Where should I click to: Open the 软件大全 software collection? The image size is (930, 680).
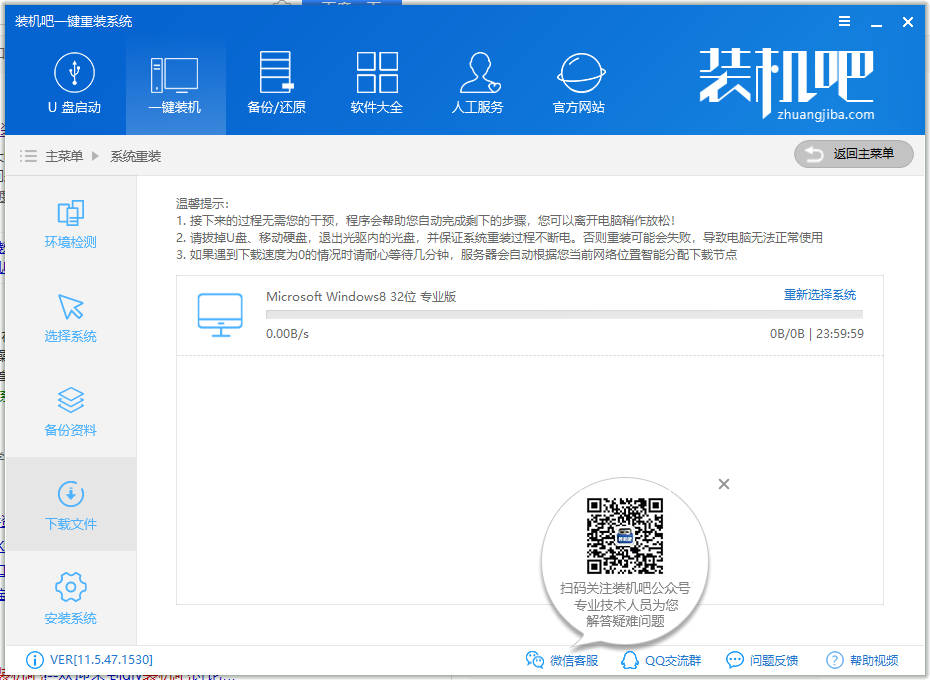[376, 85]
